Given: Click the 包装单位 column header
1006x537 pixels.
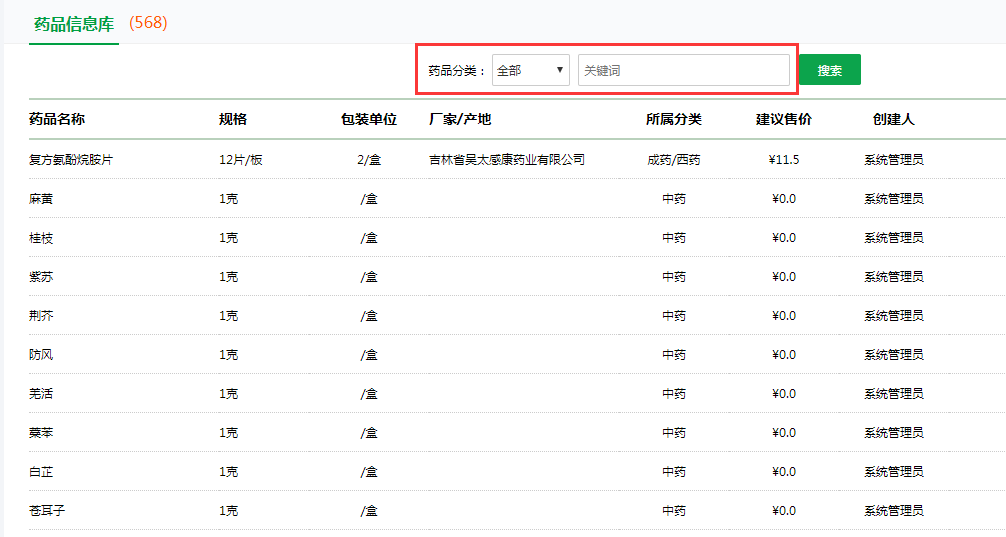Looking at the screenshot, I should coord(369,119).
